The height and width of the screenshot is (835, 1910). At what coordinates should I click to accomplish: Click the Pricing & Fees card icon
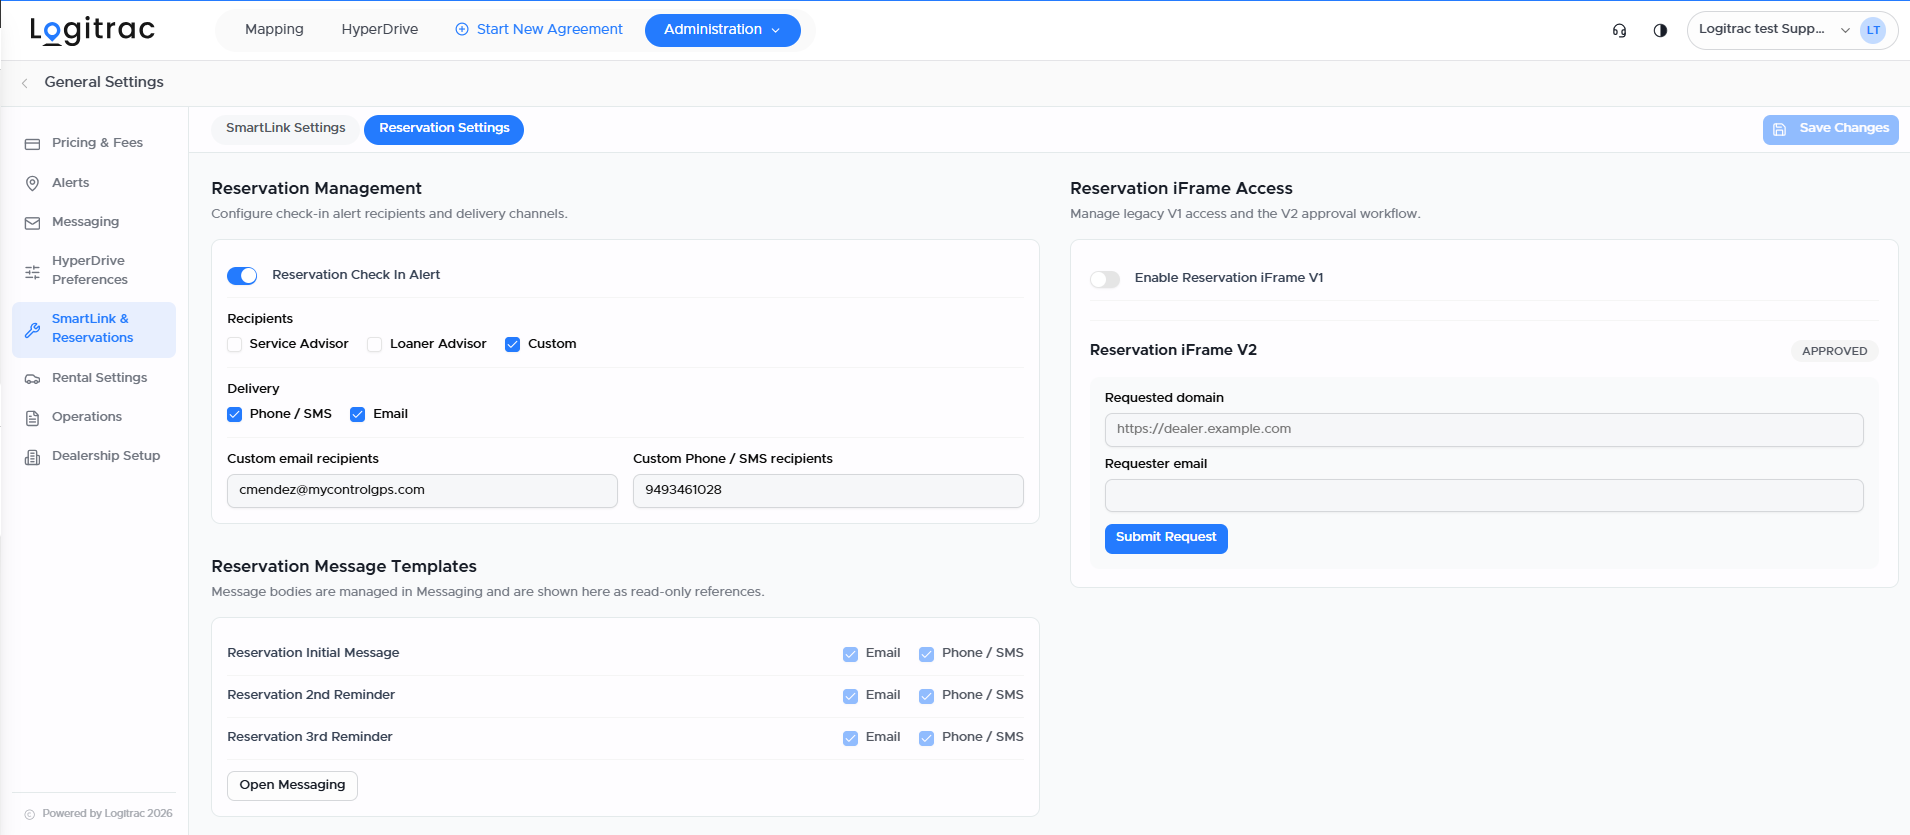coord(32,144)
